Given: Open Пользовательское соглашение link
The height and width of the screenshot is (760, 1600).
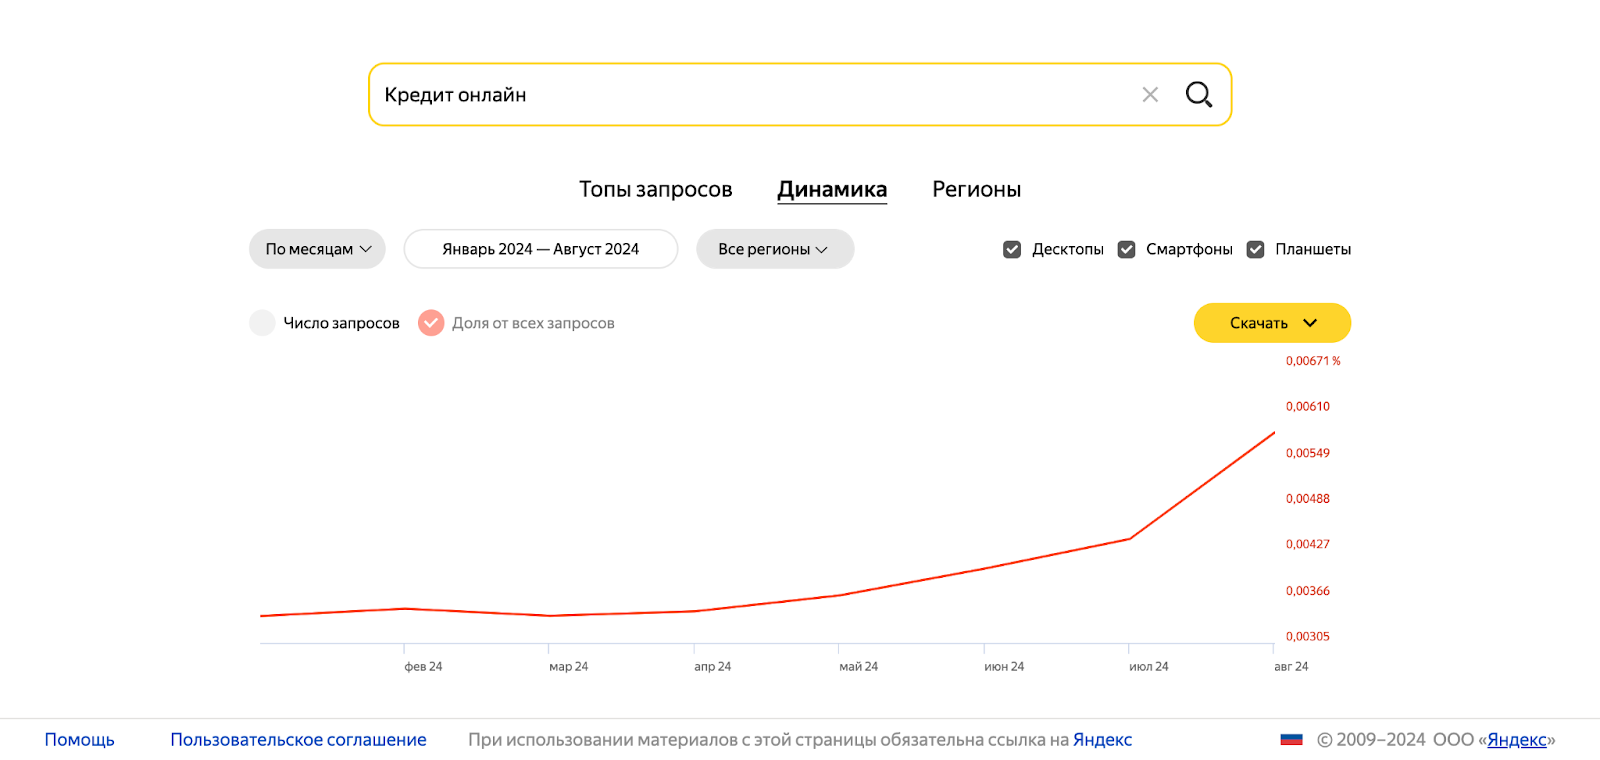Looking at the screenshot, I should pyautogui.click(x=298, y=740).
